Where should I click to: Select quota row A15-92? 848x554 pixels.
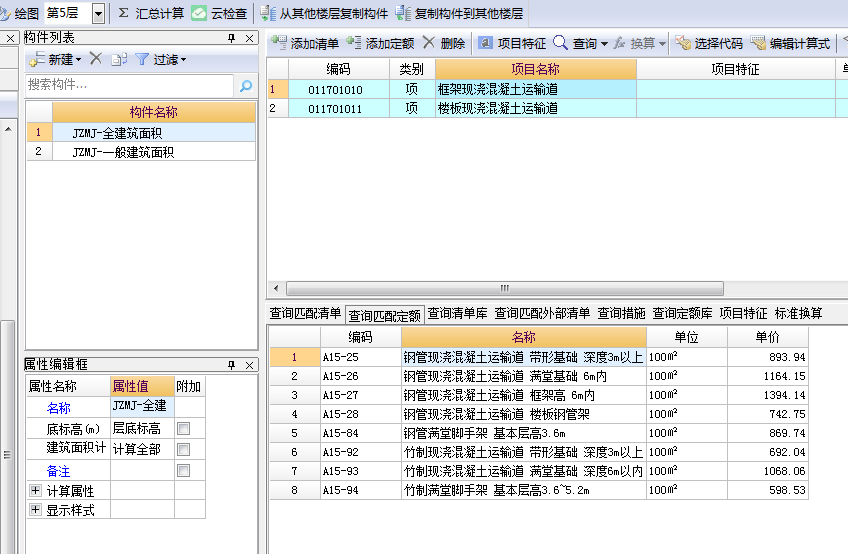(x=539, y=452)
